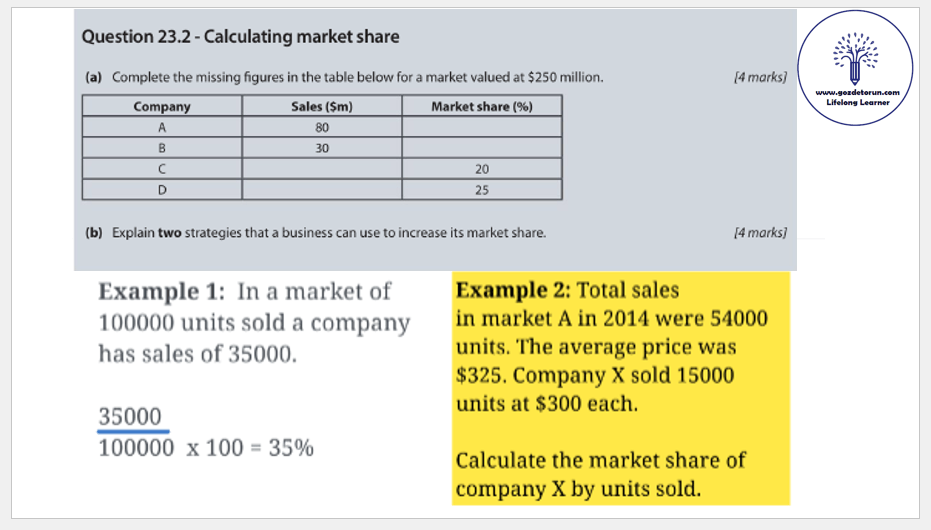931x530 pixels.
Task: Open the www.gozdetorun.com website link
Action: [858, 93]
